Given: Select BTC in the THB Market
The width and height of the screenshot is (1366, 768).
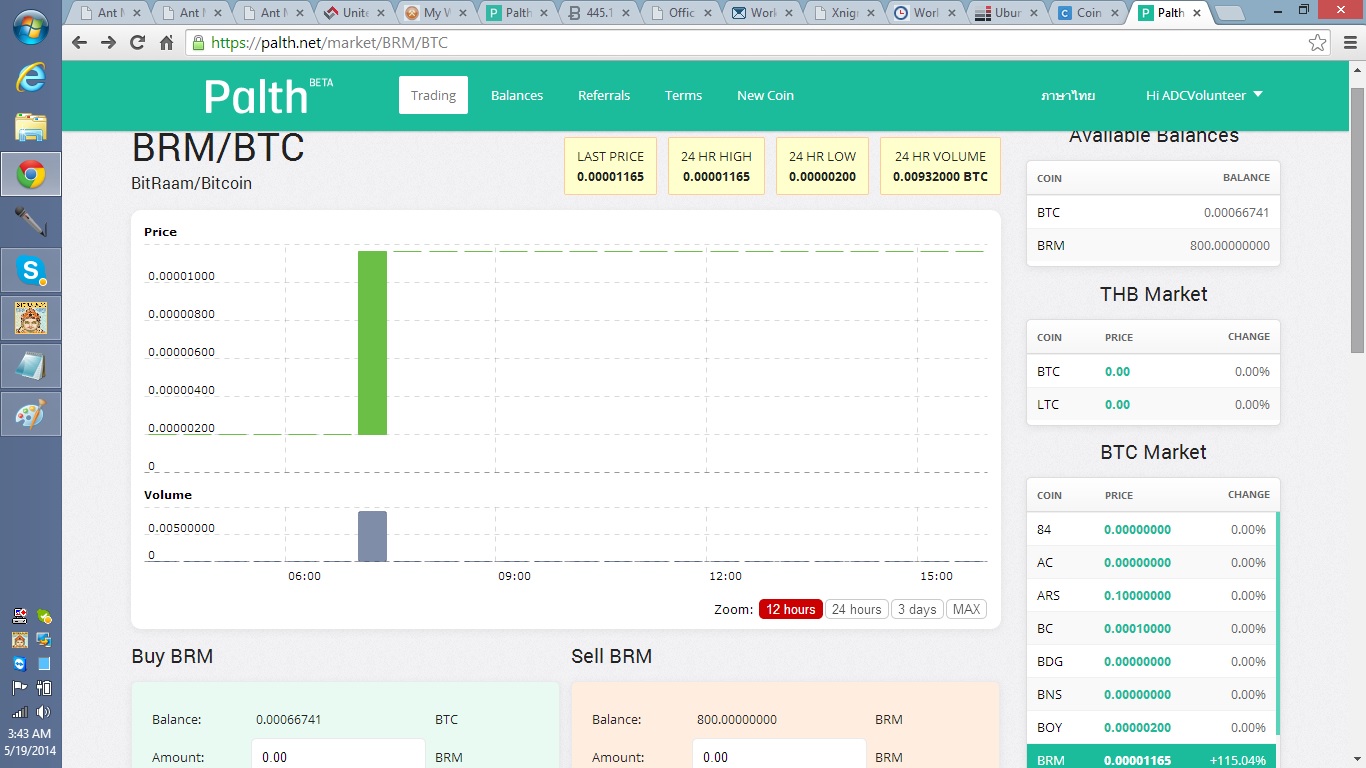Looking at the screenshot, I should coord(1153,371).
